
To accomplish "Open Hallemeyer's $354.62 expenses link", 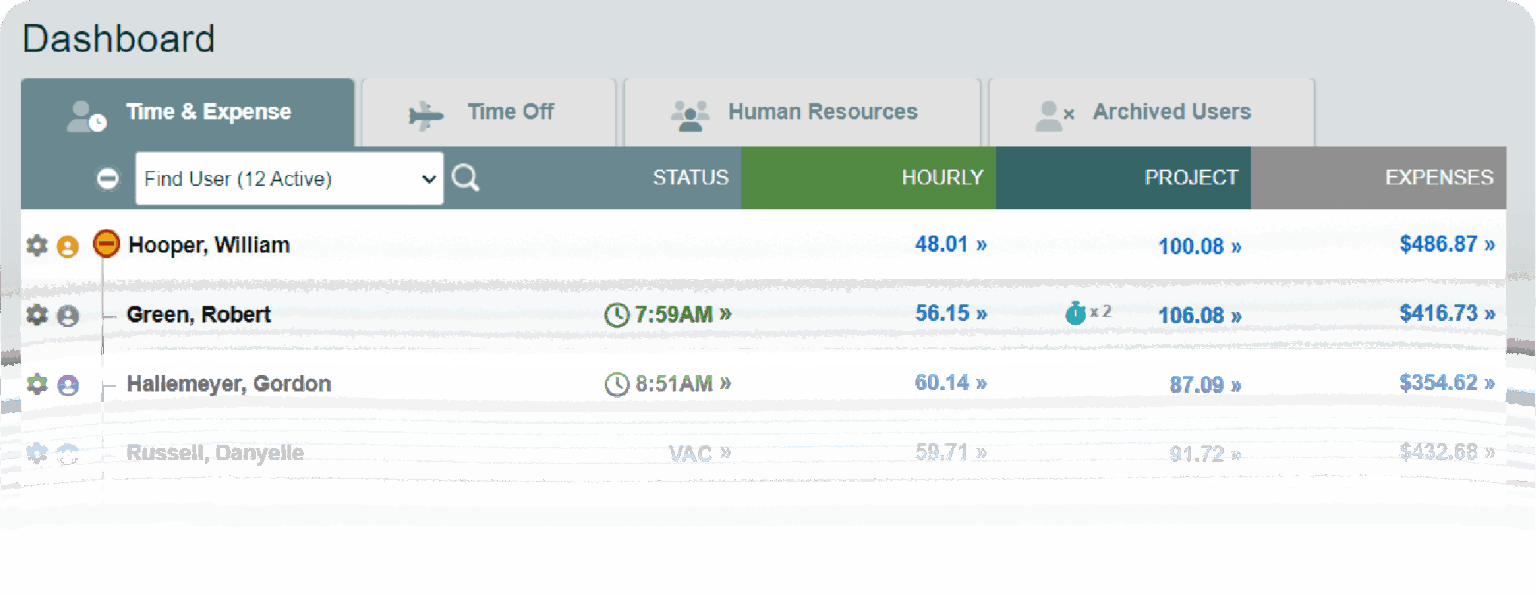I will [x=1446, y=383].
